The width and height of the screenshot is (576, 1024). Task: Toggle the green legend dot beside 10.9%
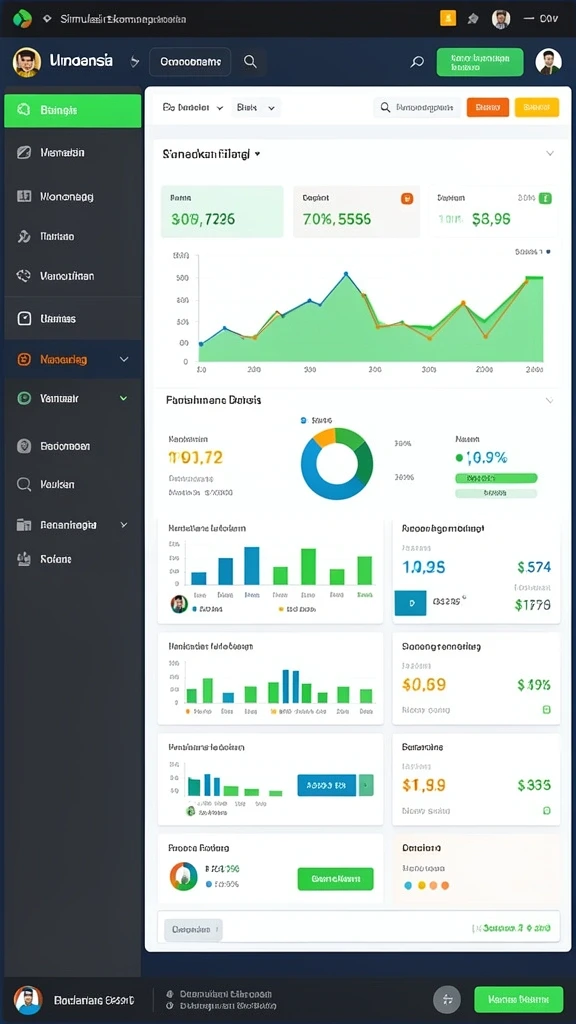(459, 458)
